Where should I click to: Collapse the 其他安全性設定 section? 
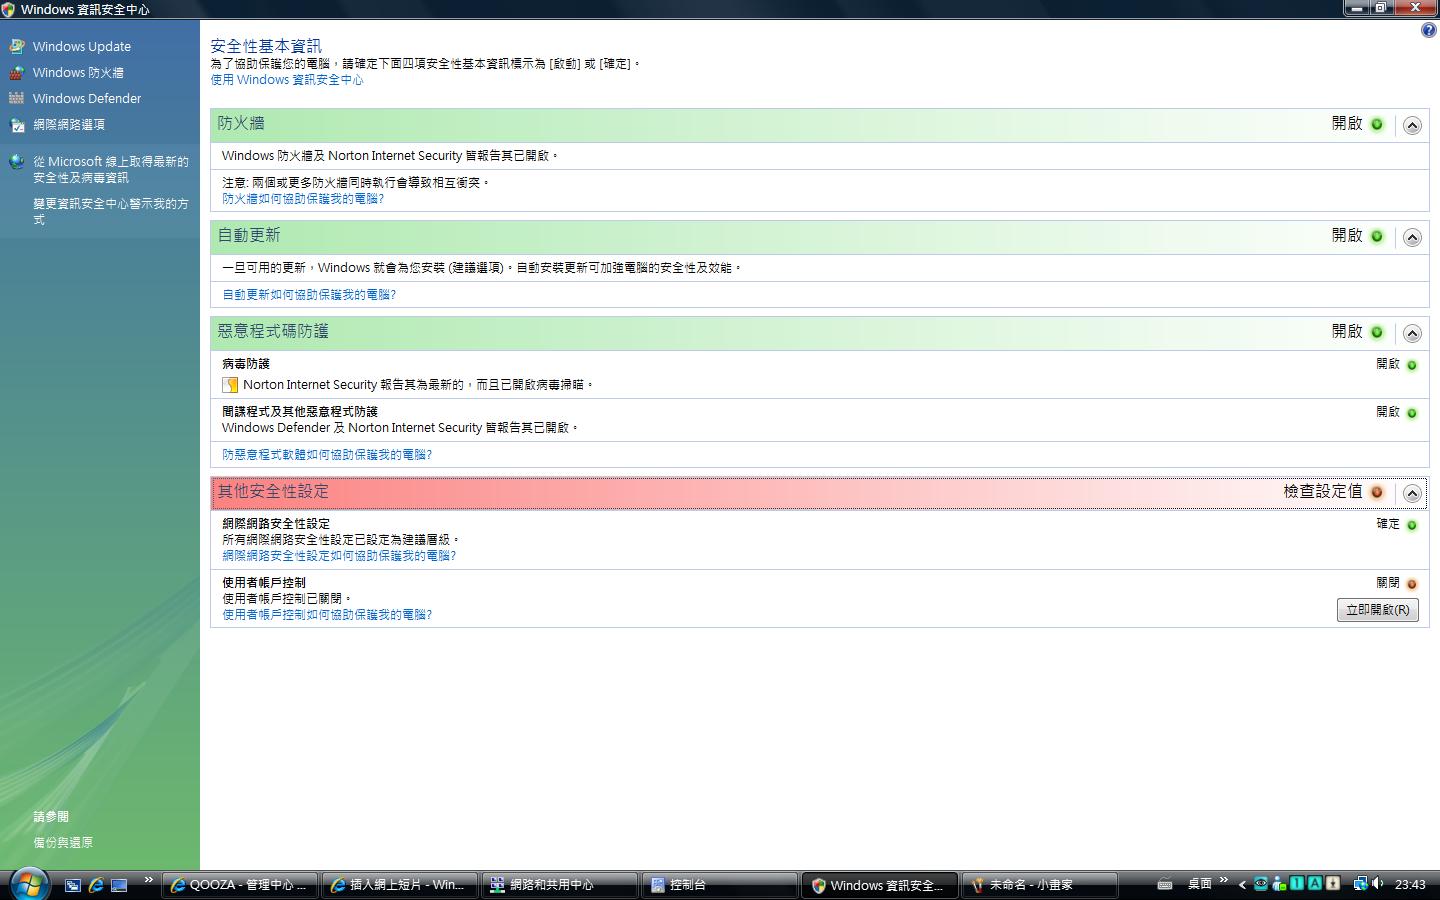point(1412,493)
